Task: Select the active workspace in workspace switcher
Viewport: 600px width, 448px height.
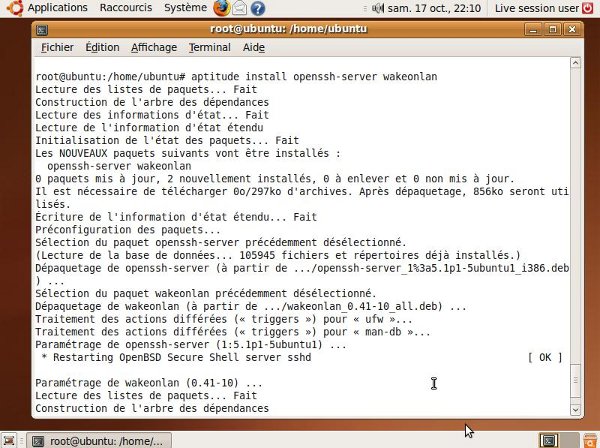Action: coord(549,440)
